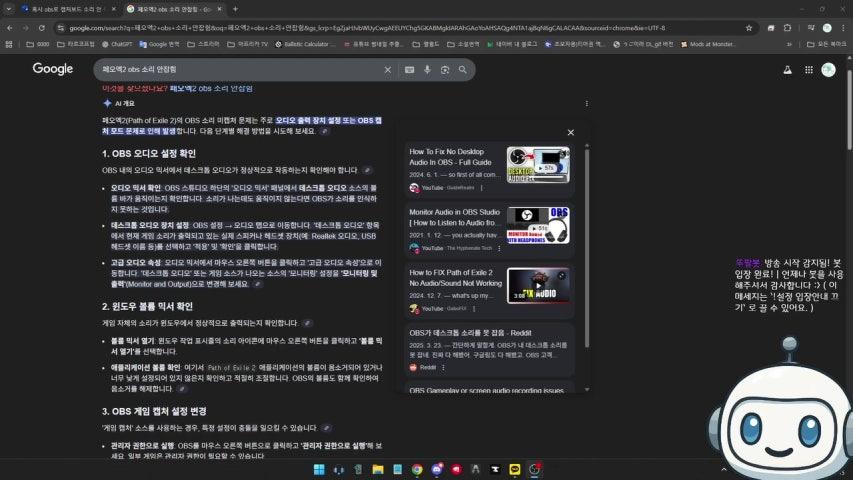Viewport: 853px width, 480px height.
Task: Open Discord from the taskbar
Action: [x=437, y=469]
